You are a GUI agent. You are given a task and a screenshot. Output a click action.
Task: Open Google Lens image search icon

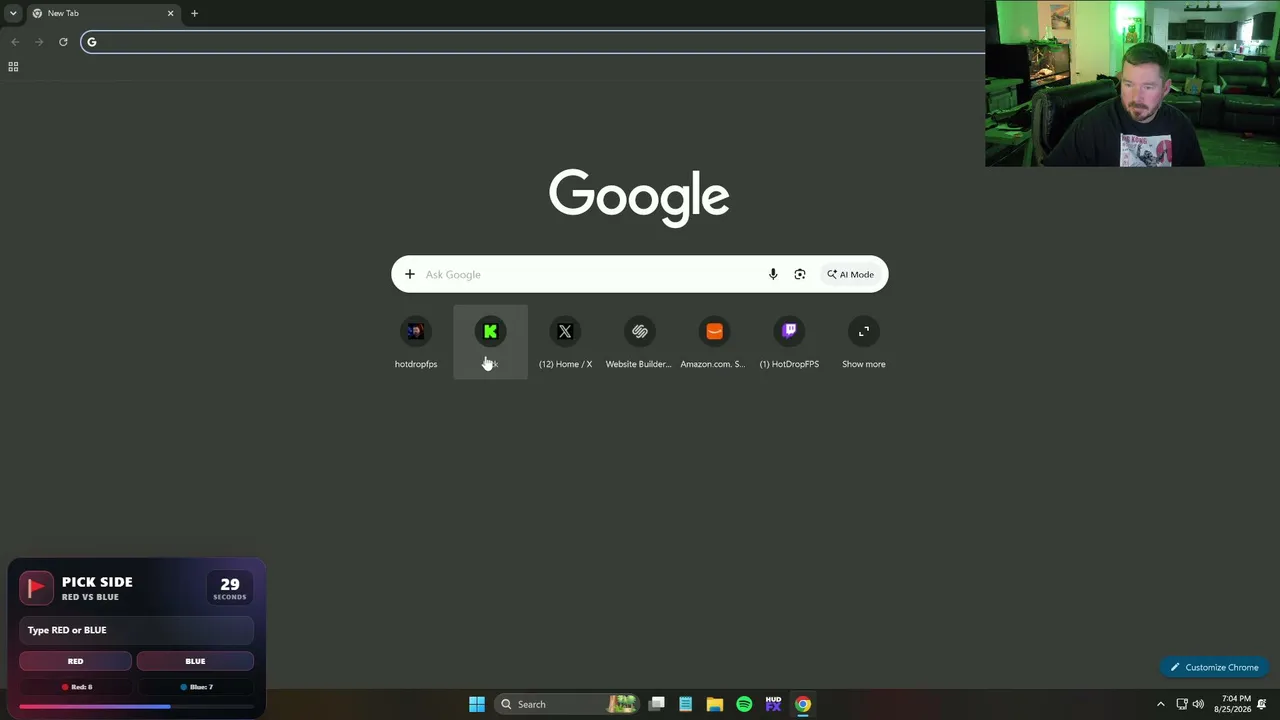tap(800, 274)
